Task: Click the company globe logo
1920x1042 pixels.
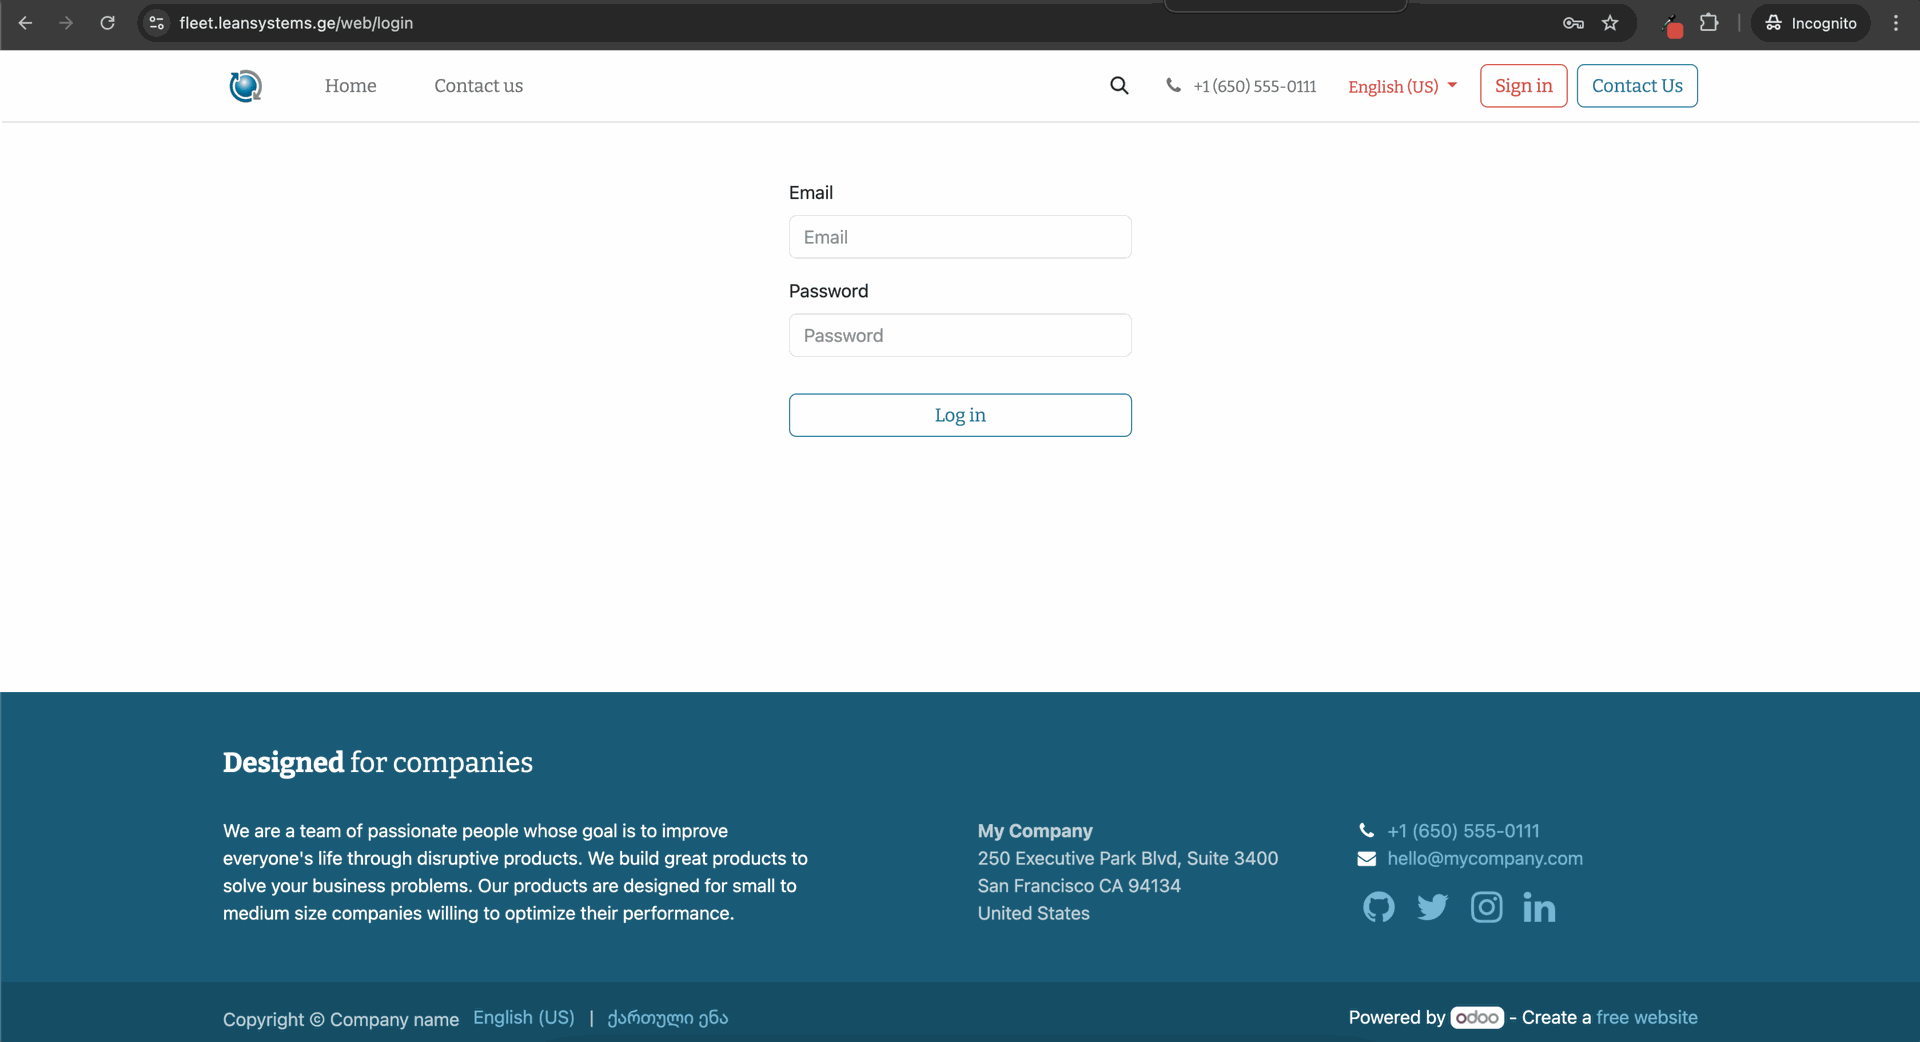Action: tap(245, 86)
